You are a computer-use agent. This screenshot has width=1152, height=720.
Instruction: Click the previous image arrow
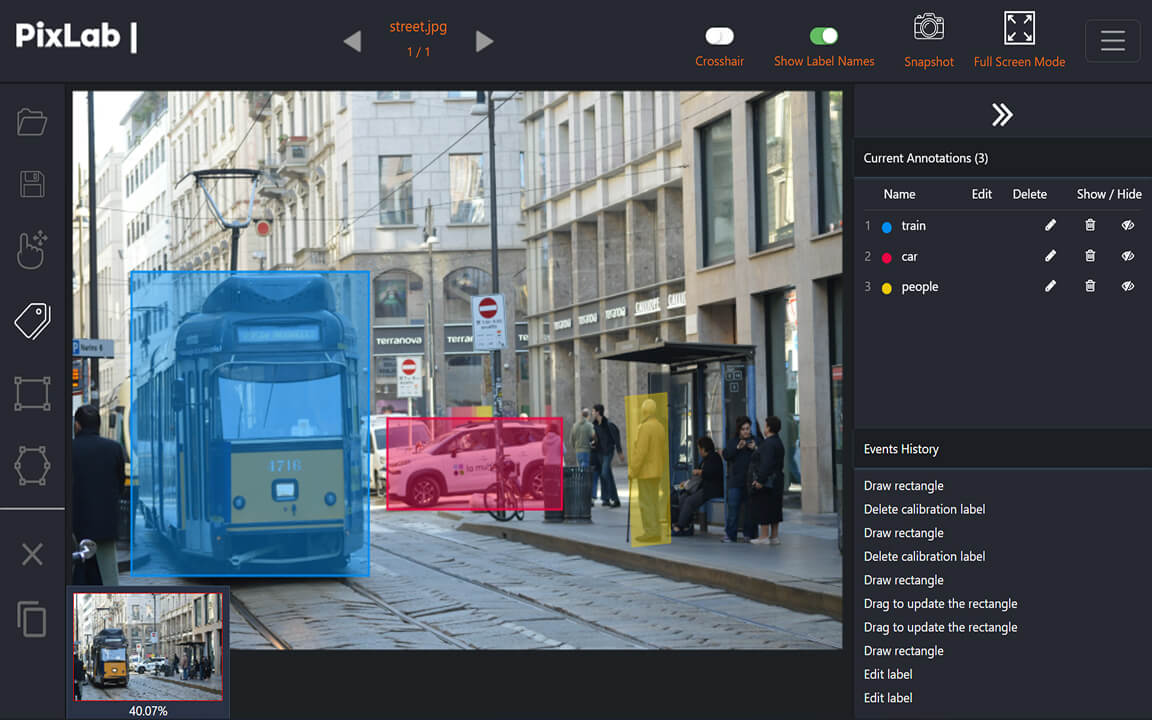pos(352,40)
